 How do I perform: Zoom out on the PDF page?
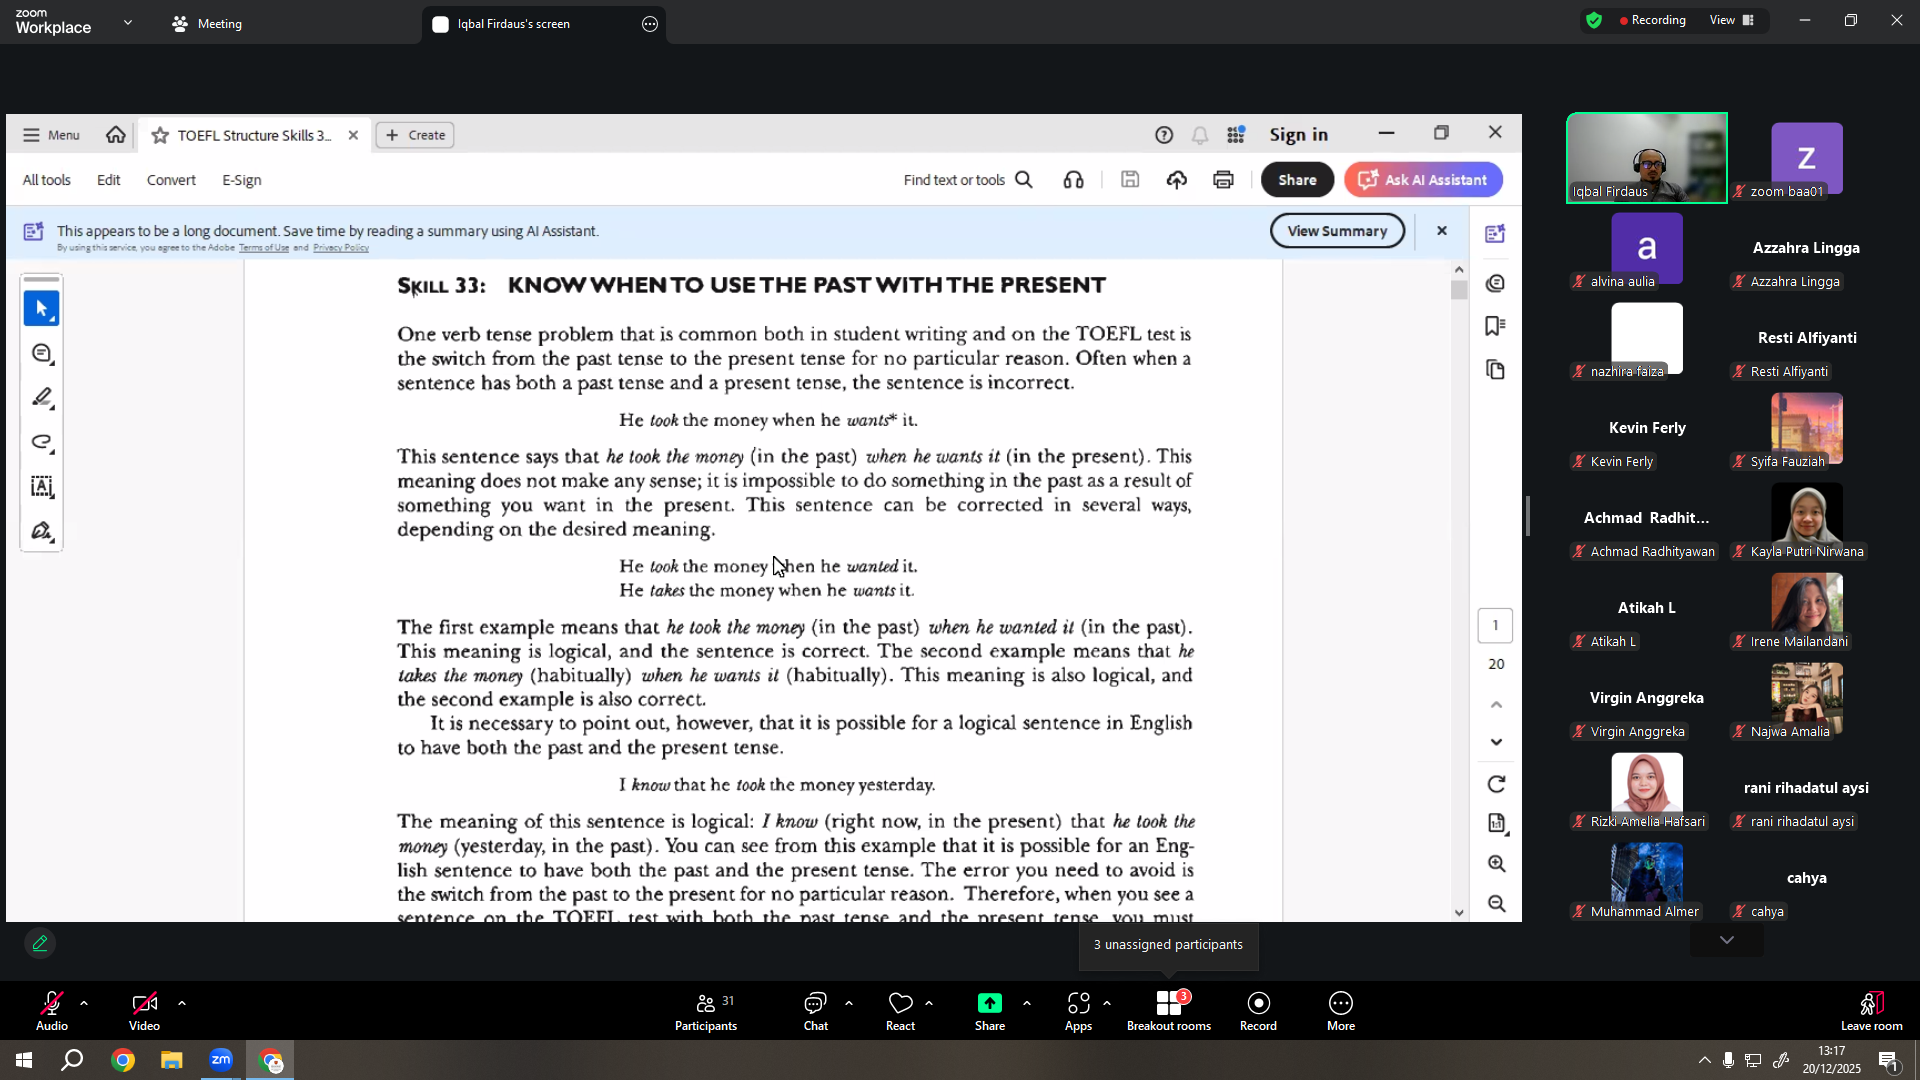click(1496, 904)
